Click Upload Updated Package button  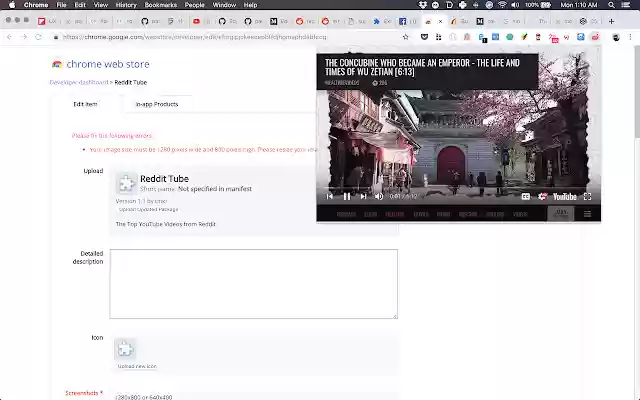click(149, 209)
